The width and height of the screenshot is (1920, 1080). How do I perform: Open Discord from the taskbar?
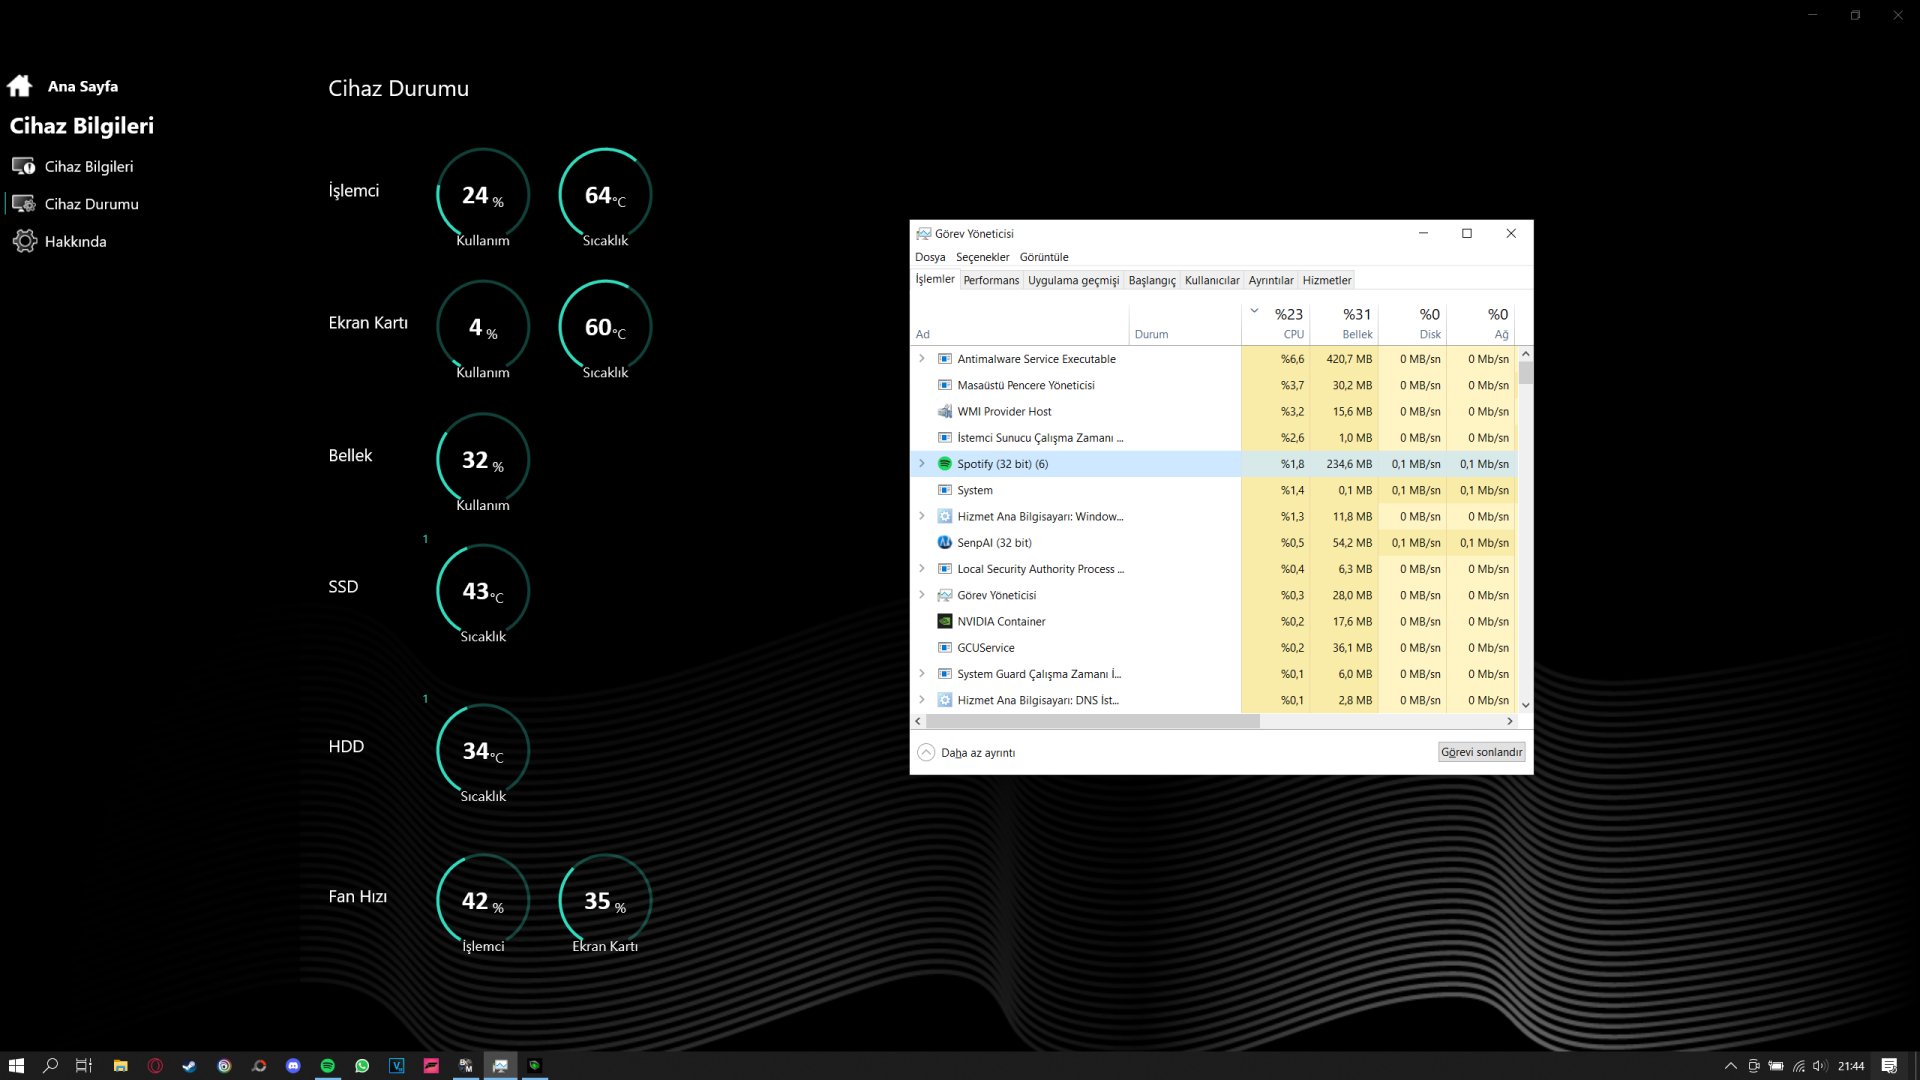point(293,1066)
